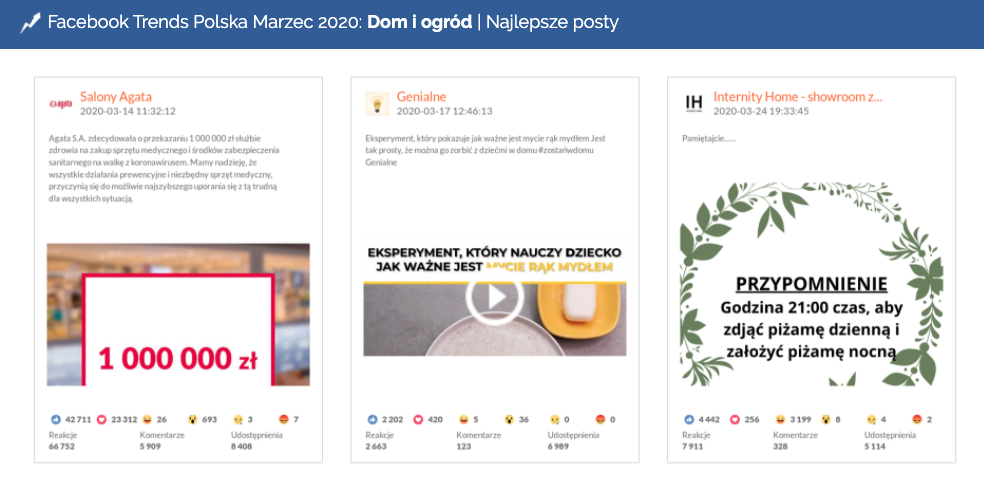Click the like reaction icon on Salony Agata post
Viewport: 984px width, 478px height.
[x=55, y=419]
